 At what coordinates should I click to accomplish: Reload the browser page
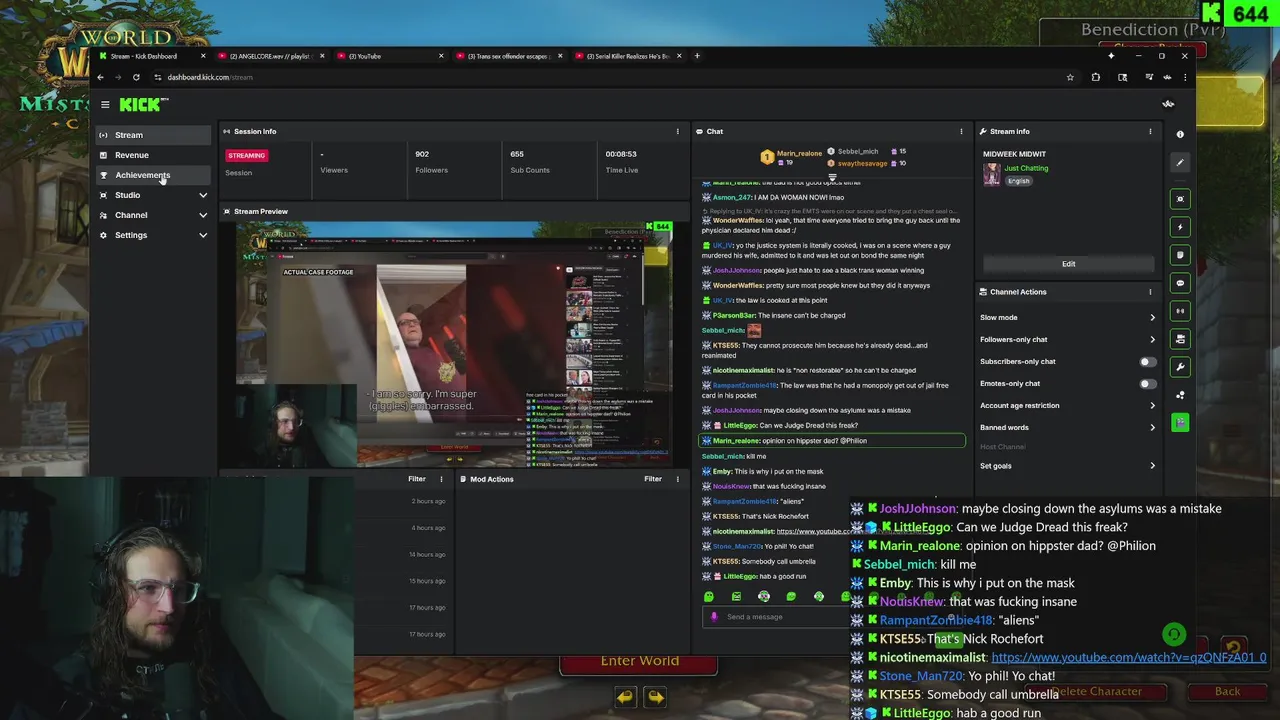tap(136, 77)
